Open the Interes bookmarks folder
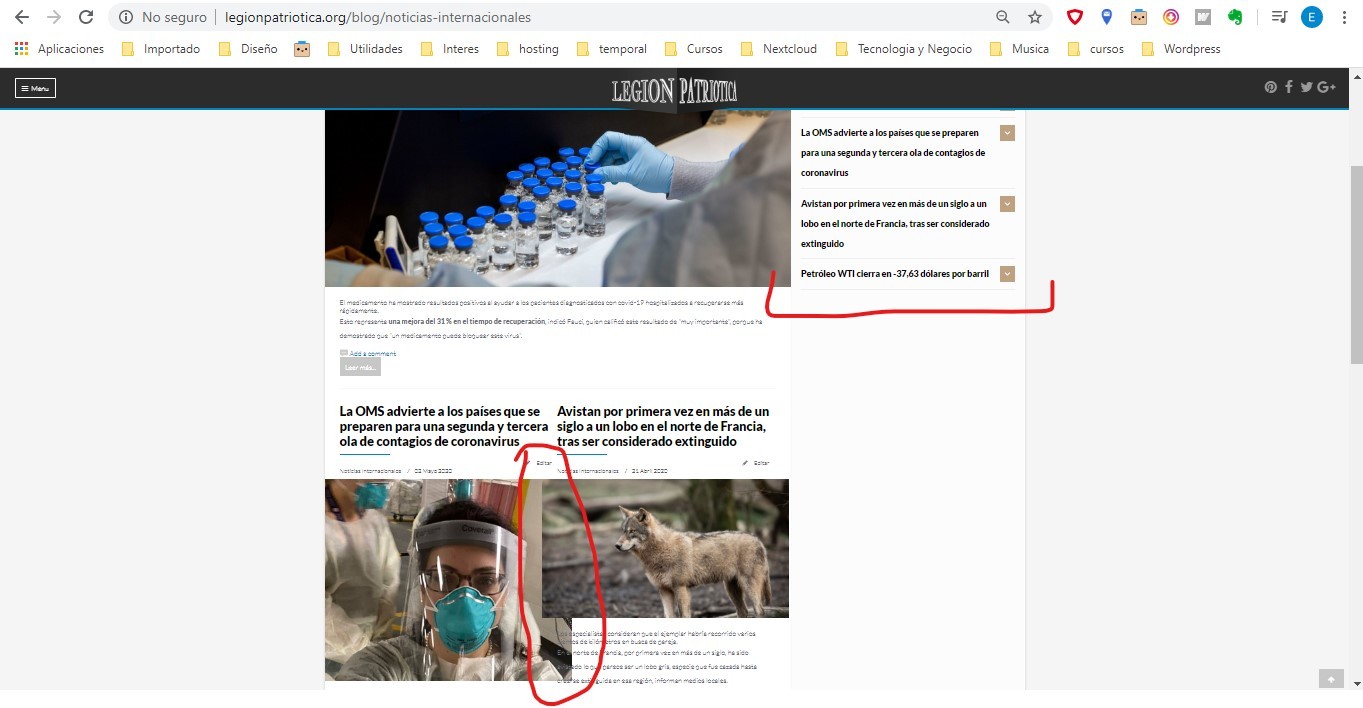The height and width of the screenshot is (708, 1363). tap(450, 49)
